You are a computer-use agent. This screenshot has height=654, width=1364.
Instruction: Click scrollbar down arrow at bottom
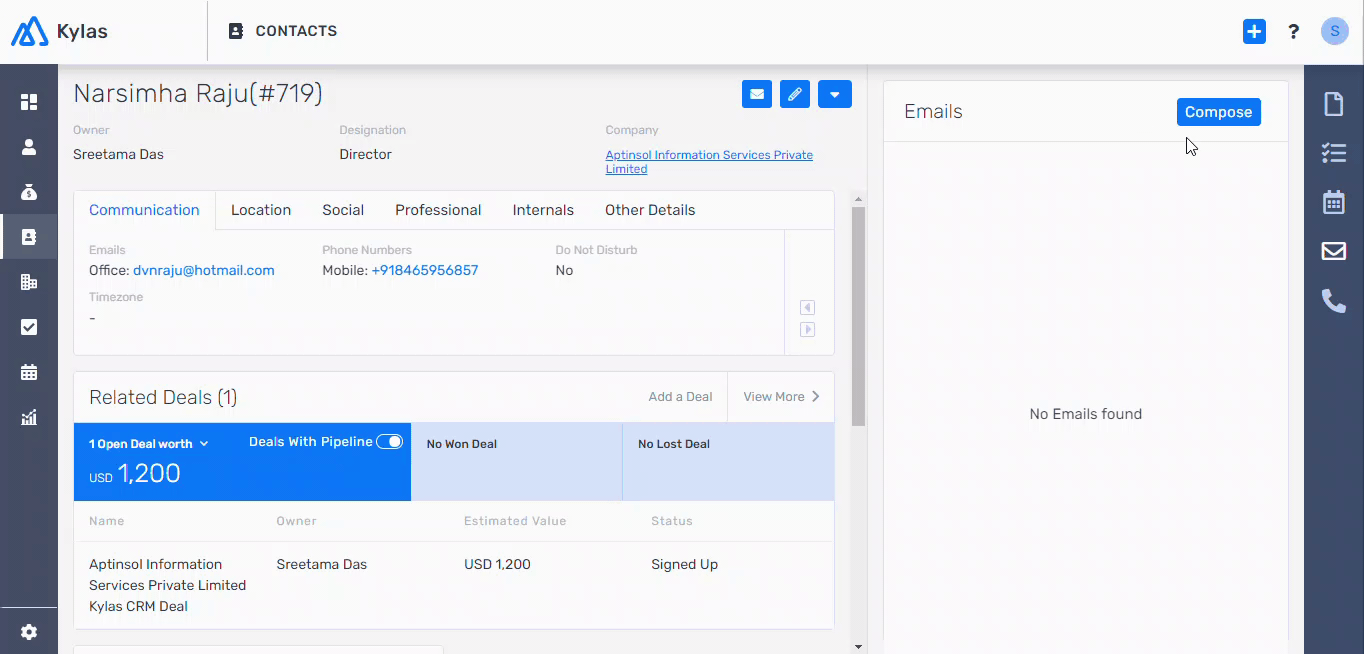pyautogui.click(x=858, y=647)
